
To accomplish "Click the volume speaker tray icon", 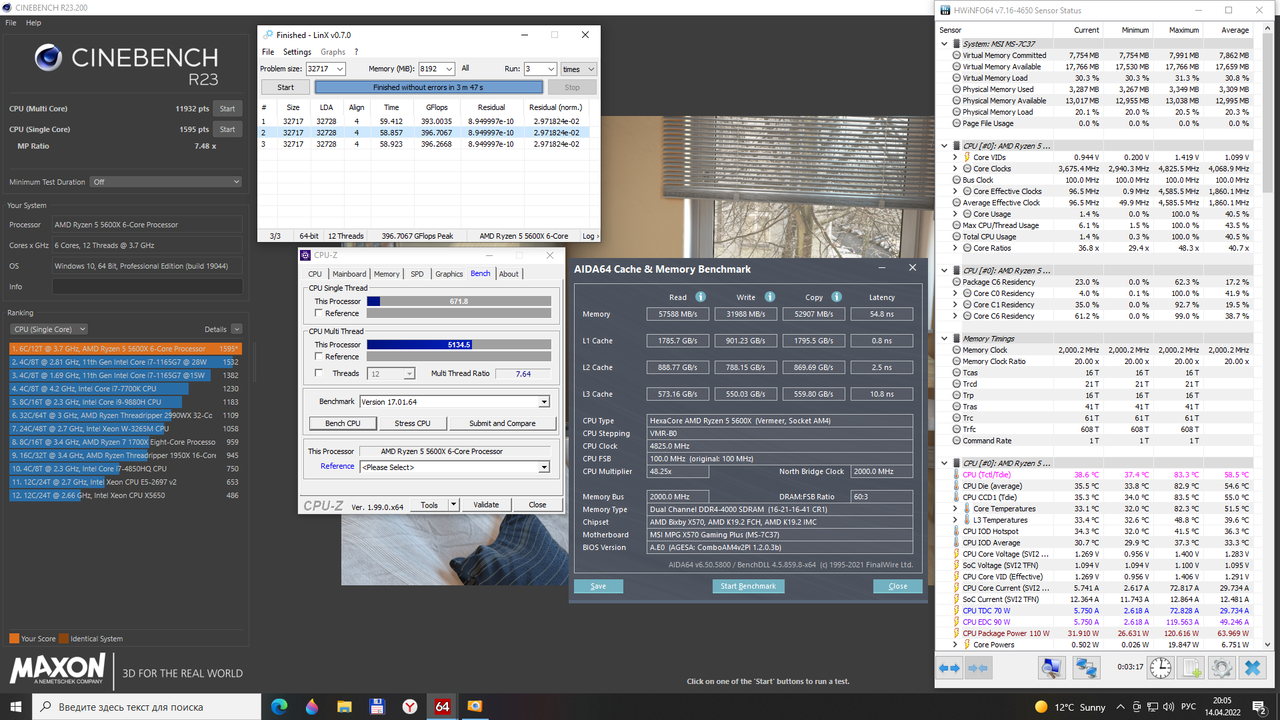I will pyautogui.click(x=1169, y=707).
